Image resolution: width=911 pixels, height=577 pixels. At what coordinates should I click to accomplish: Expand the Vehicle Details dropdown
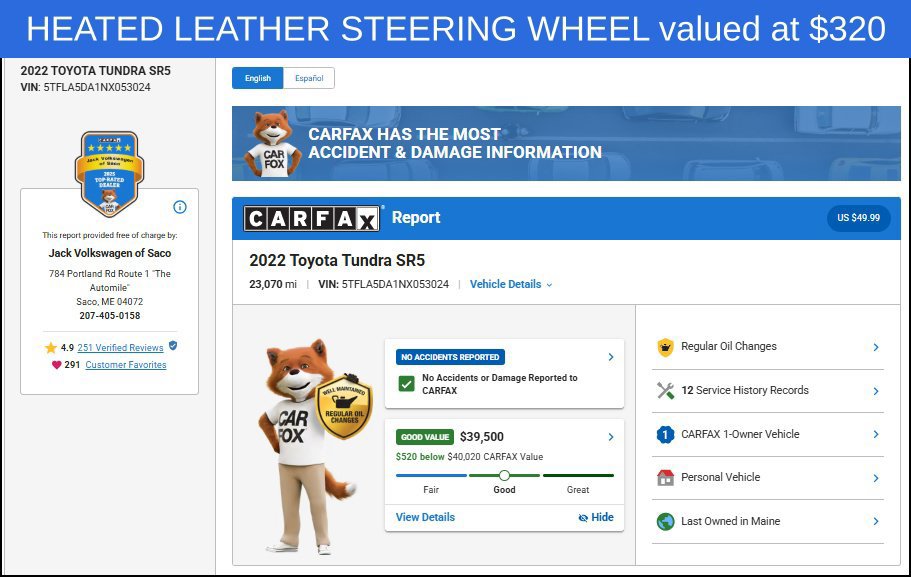511,284
